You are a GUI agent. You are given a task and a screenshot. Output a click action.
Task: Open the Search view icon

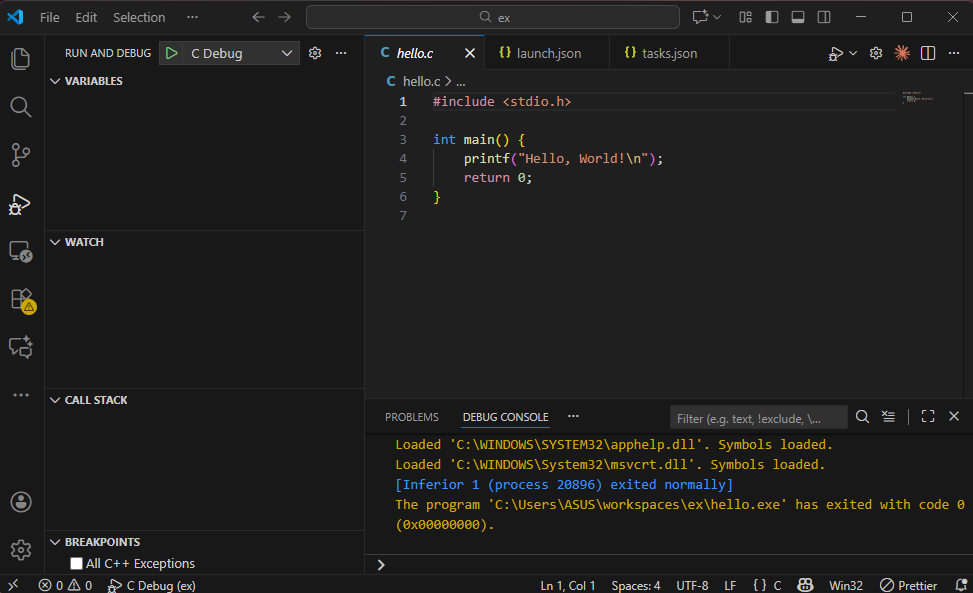[x=20, y=107]
